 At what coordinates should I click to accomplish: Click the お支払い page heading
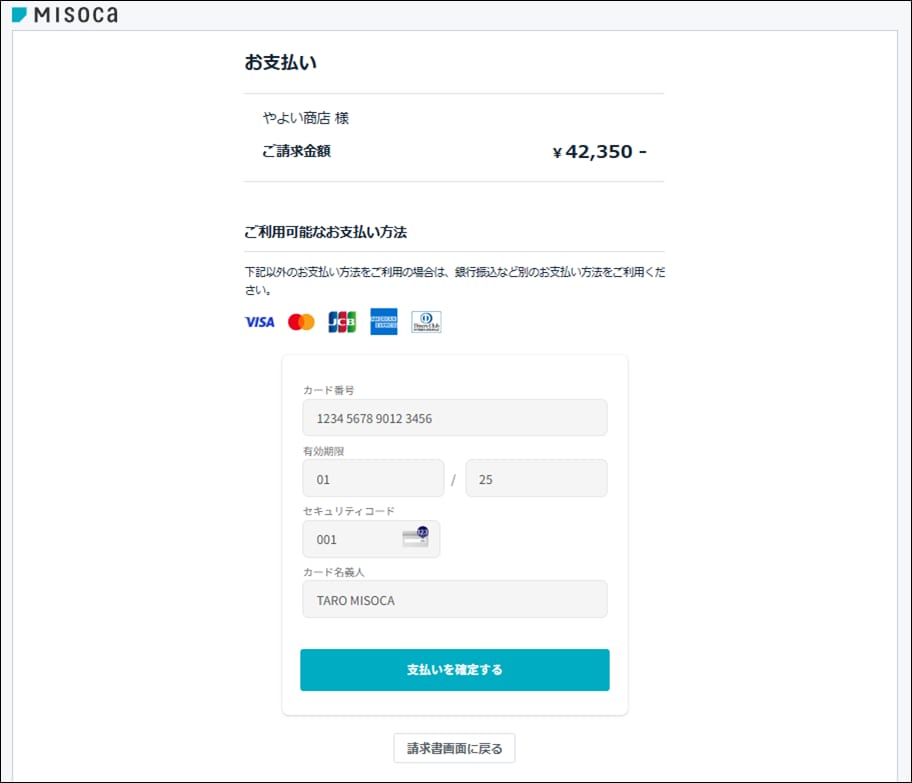[x=281, y=62]
